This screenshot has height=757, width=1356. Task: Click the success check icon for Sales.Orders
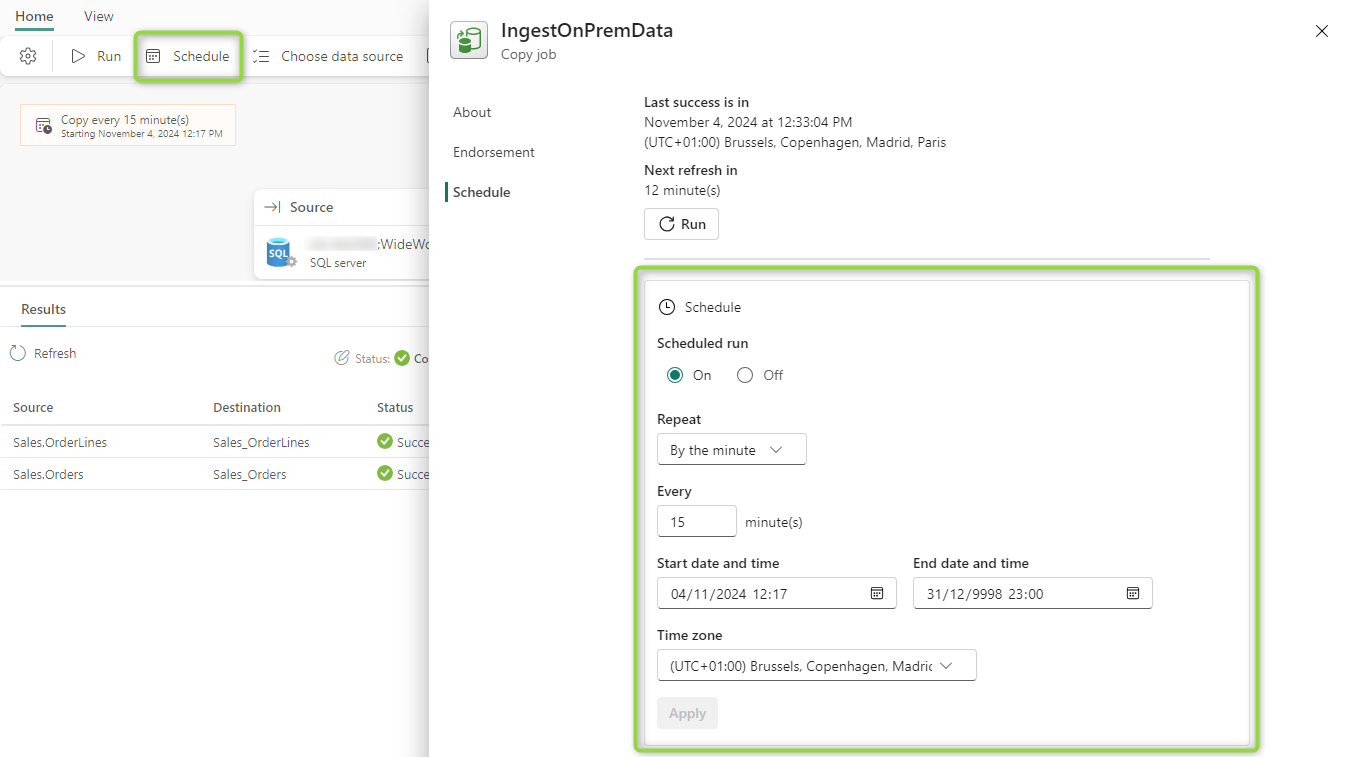point(385,473)
